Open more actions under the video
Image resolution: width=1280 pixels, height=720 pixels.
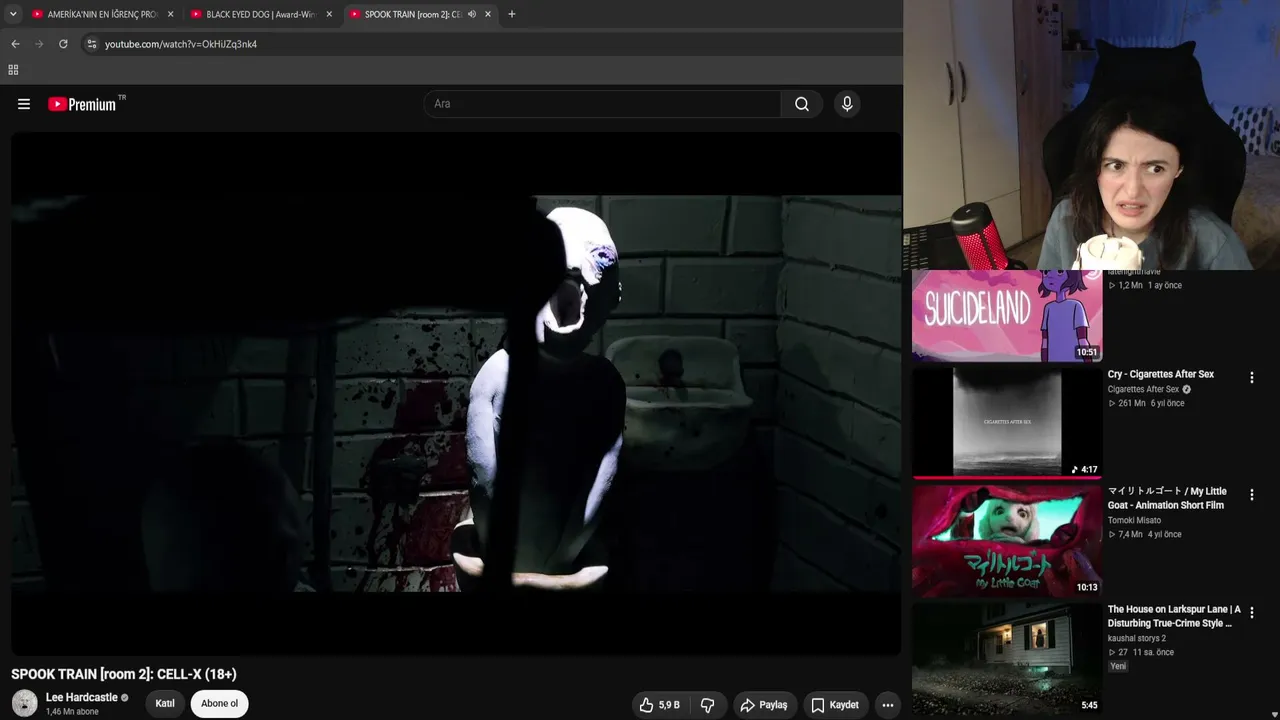point(887,705)
